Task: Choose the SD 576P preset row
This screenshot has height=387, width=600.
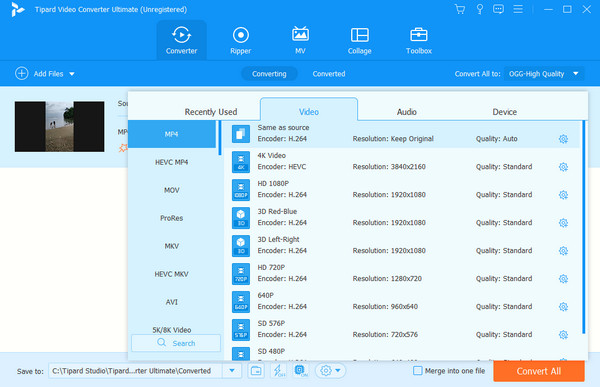Action: click(x=402, y=330)
